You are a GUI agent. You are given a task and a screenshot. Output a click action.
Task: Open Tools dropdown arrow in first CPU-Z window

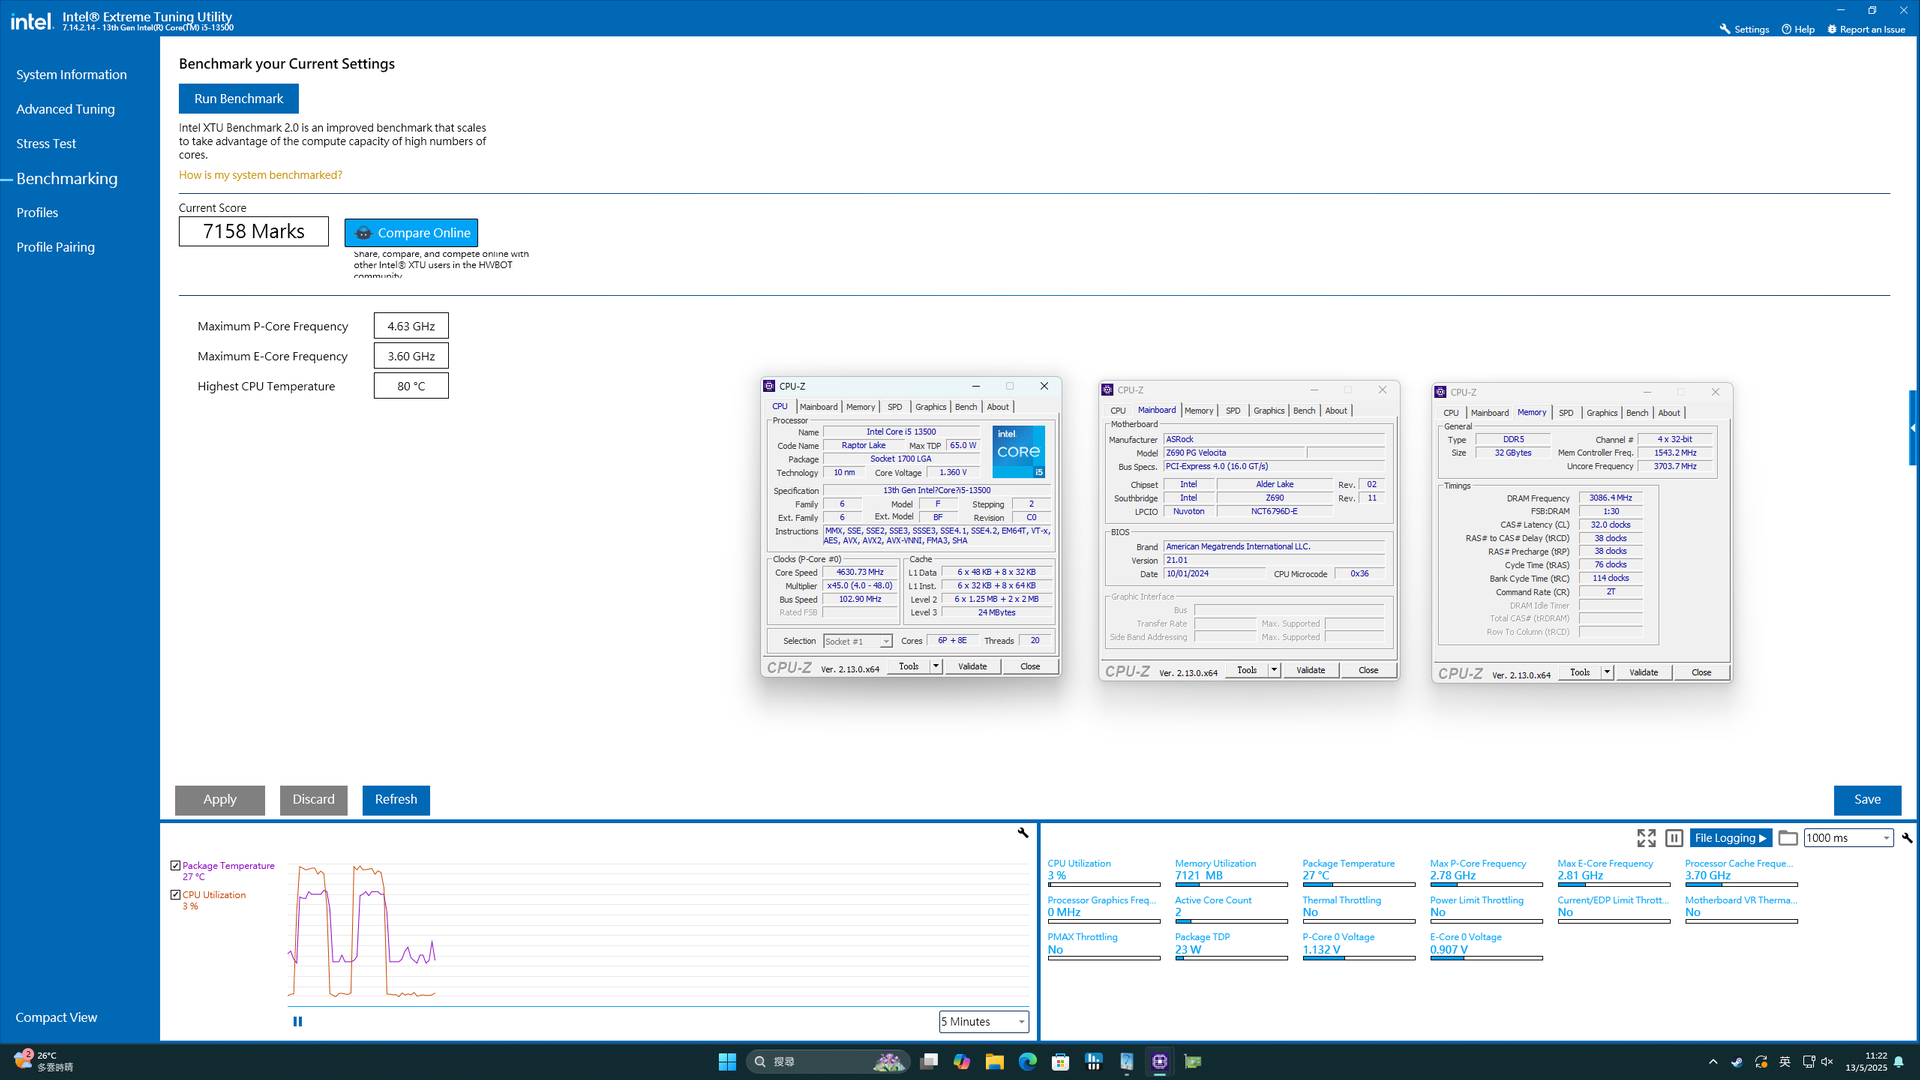tap(936, 666)
